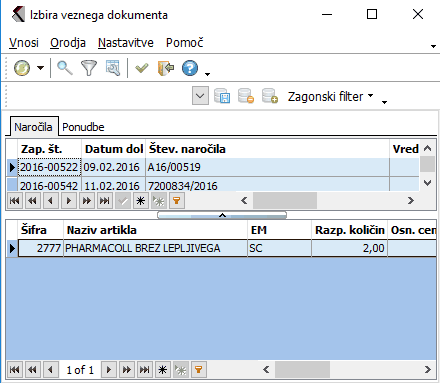Go to first record in orders navigator
Screen dimensions: 440x383
point(14,201)
